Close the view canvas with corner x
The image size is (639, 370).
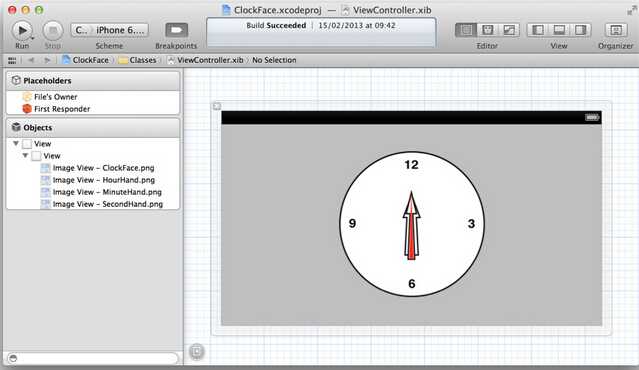(x=217, y=106)
